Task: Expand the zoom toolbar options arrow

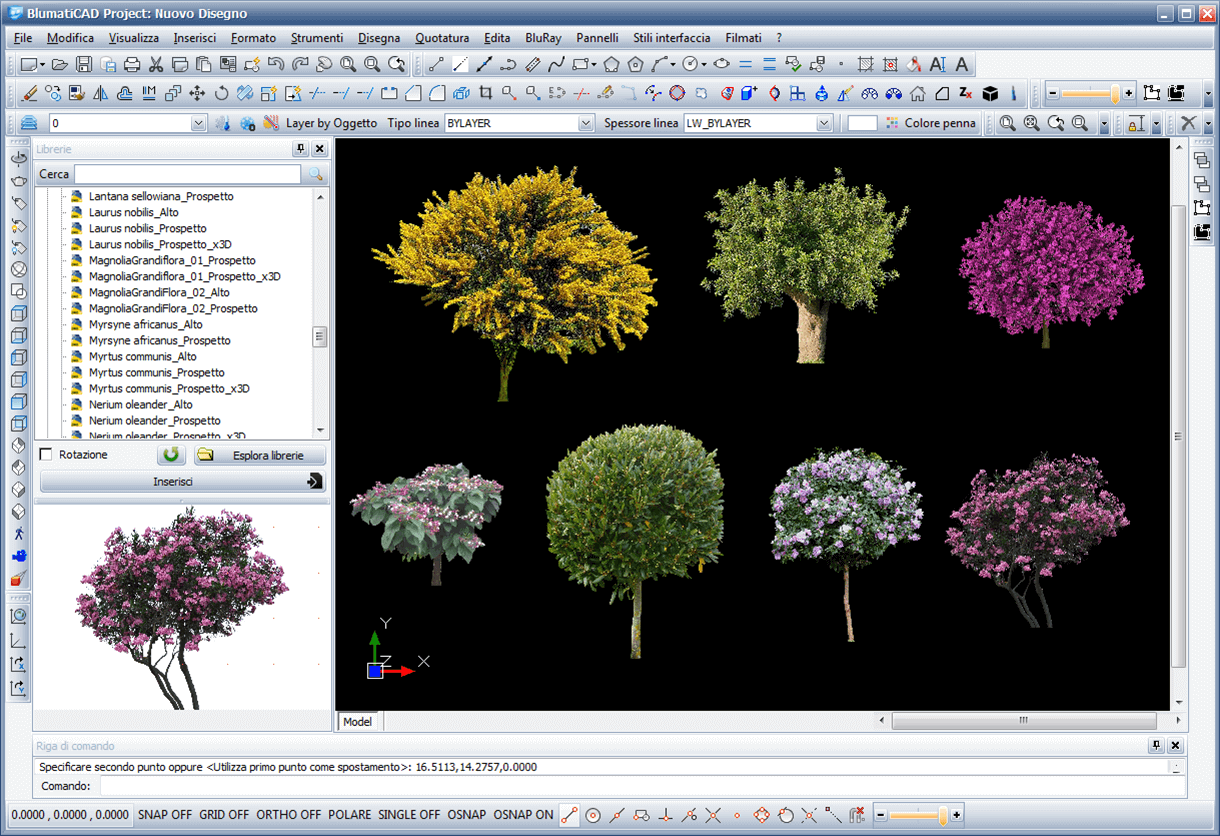Action: coord(1104,123)
